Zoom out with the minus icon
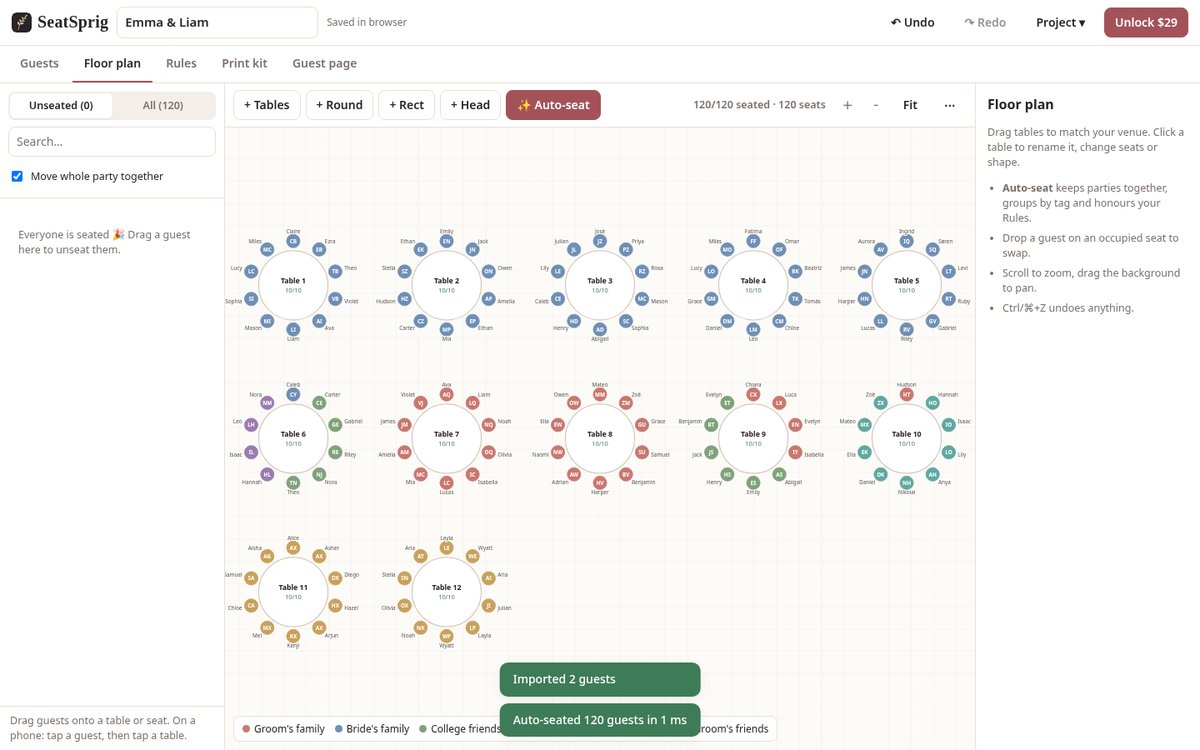This screenshot has width=1200, height=750. (x=876, y=105)
